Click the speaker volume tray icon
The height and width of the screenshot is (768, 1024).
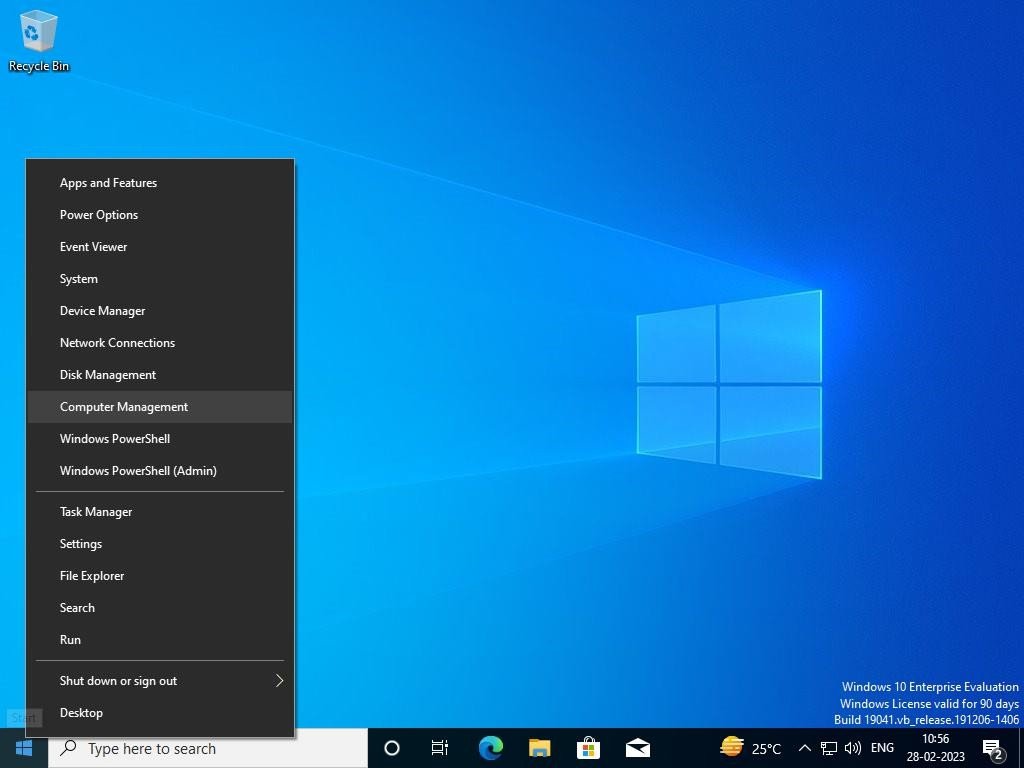pos(852,748)
